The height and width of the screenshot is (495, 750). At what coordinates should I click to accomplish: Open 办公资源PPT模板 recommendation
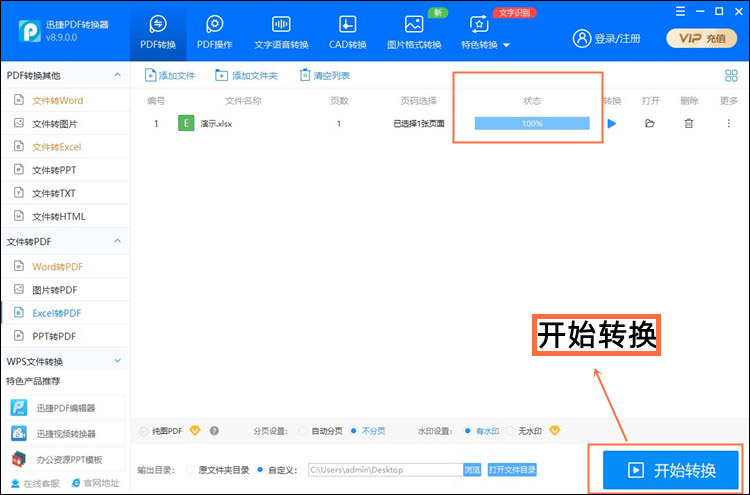pos(66,460)
